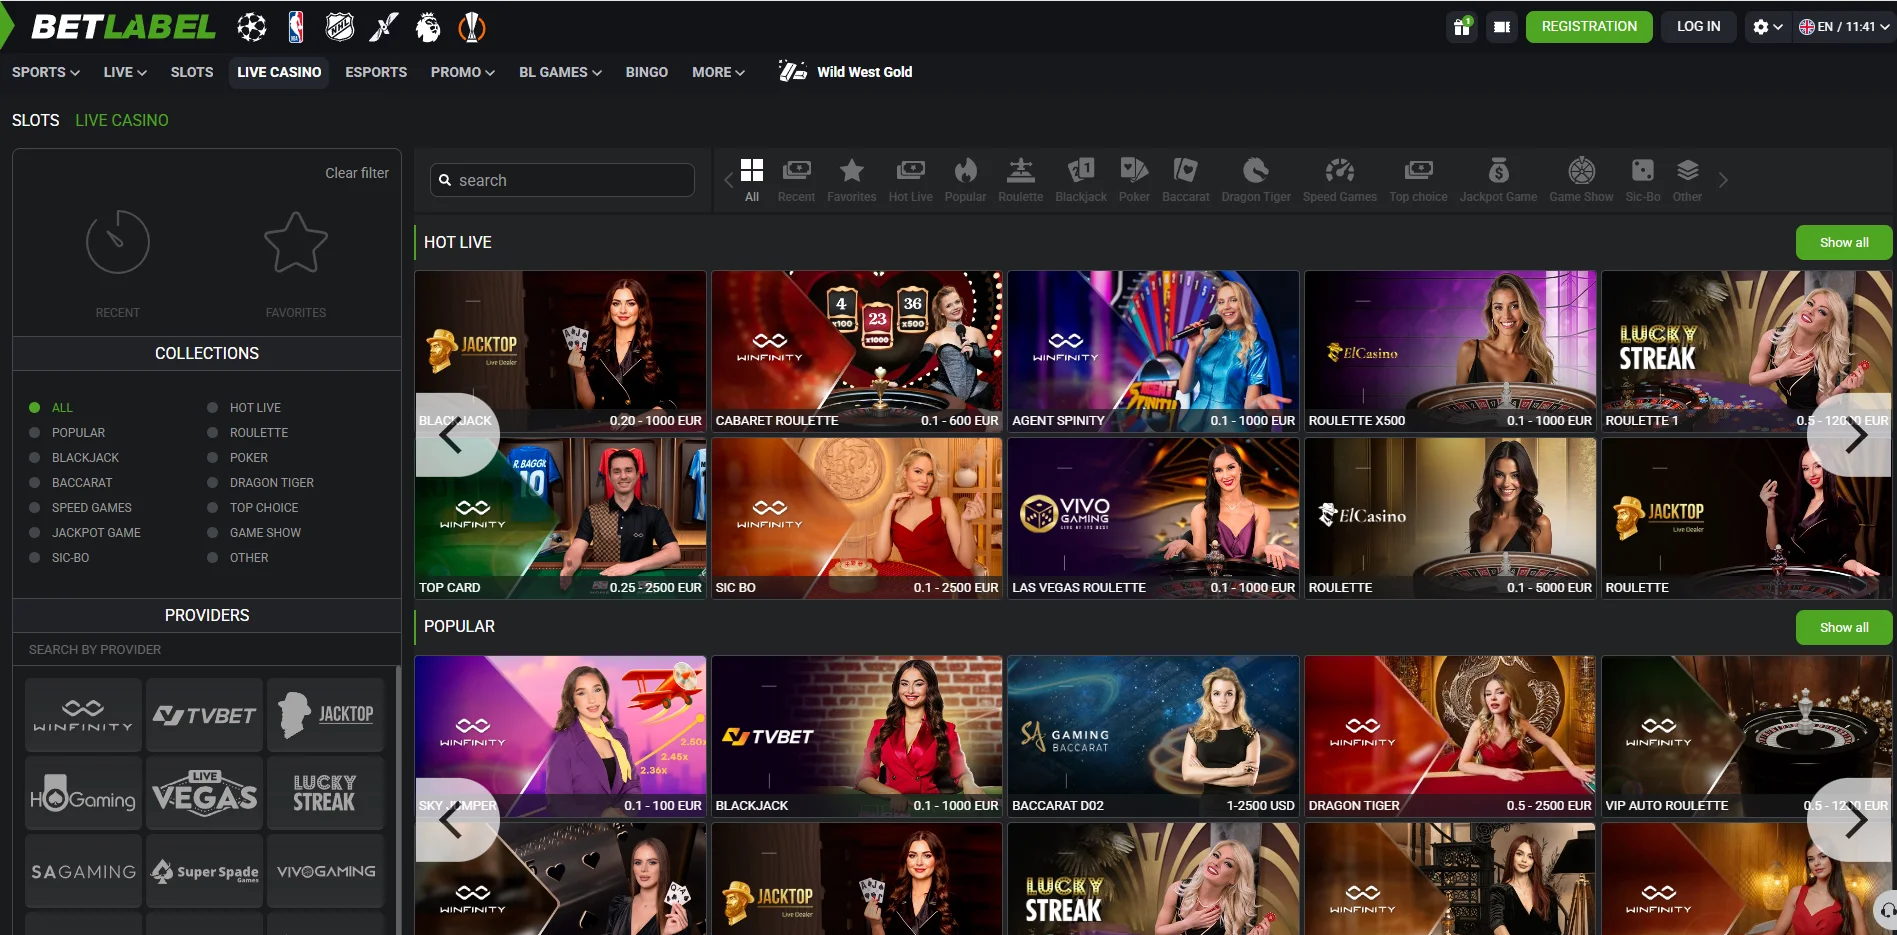Click the Clear filter link
Viewport: 1897px width, 935px height.
coord(357,173)
